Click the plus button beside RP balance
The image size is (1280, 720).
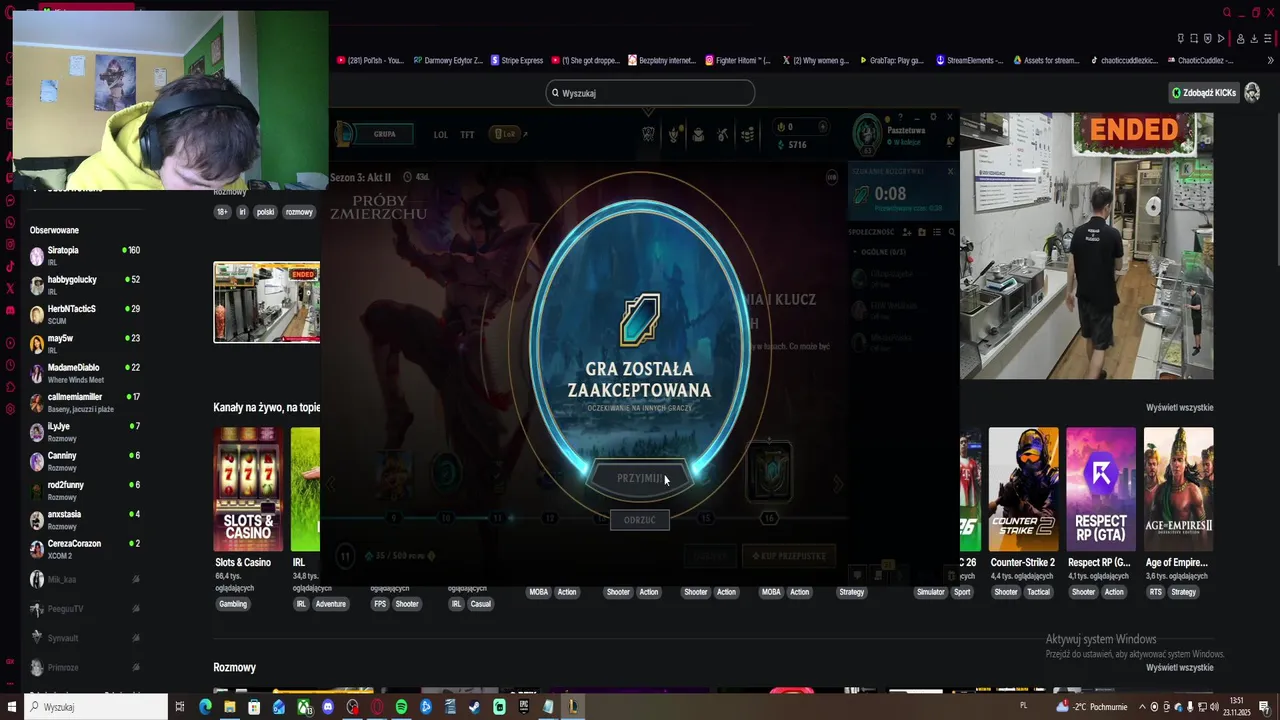[x=823, y=127]
